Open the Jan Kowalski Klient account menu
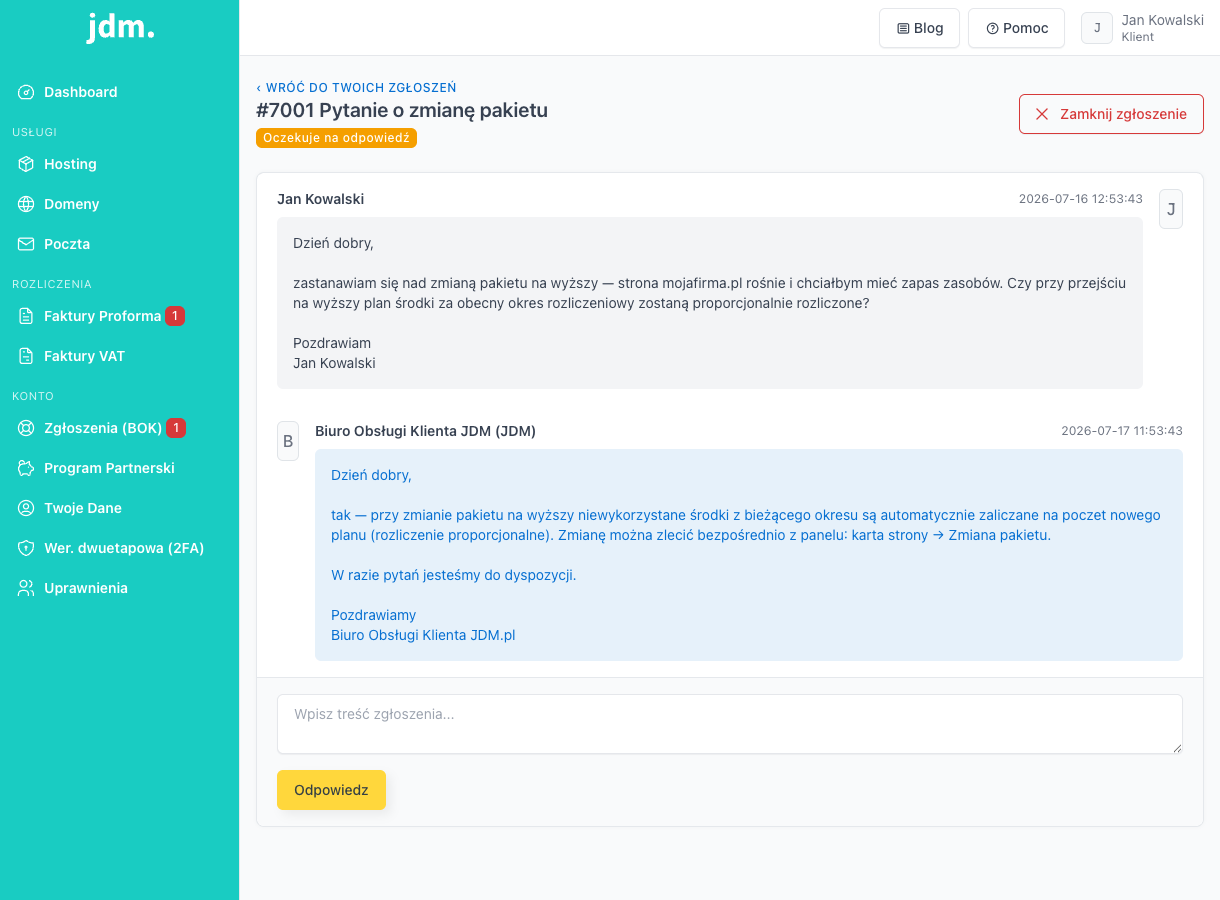 (x=1143, y=28)
